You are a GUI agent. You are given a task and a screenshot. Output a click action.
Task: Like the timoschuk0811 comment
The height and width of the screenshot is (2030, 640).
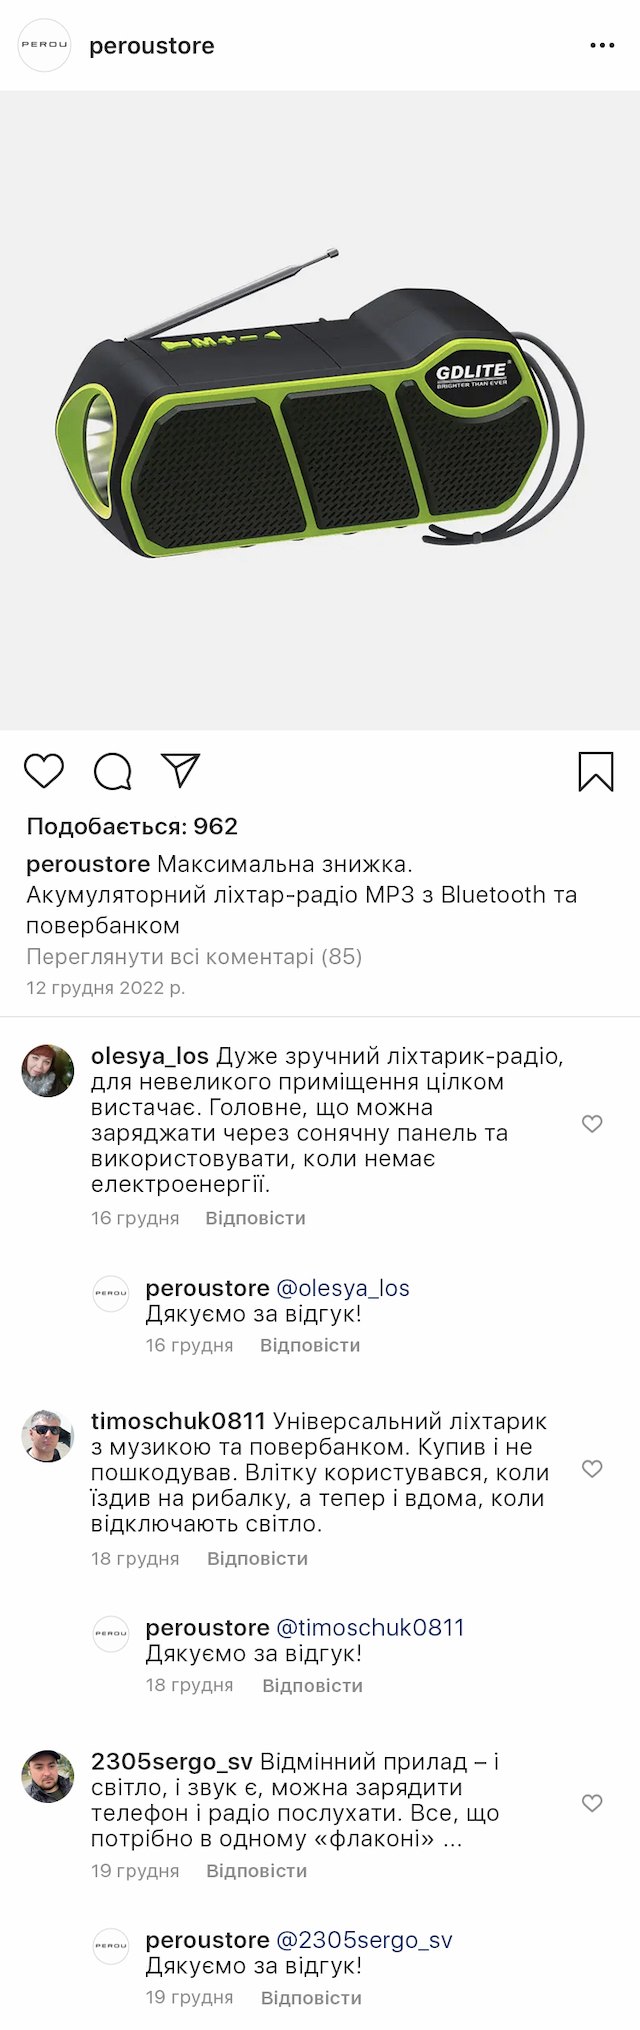592,1469
